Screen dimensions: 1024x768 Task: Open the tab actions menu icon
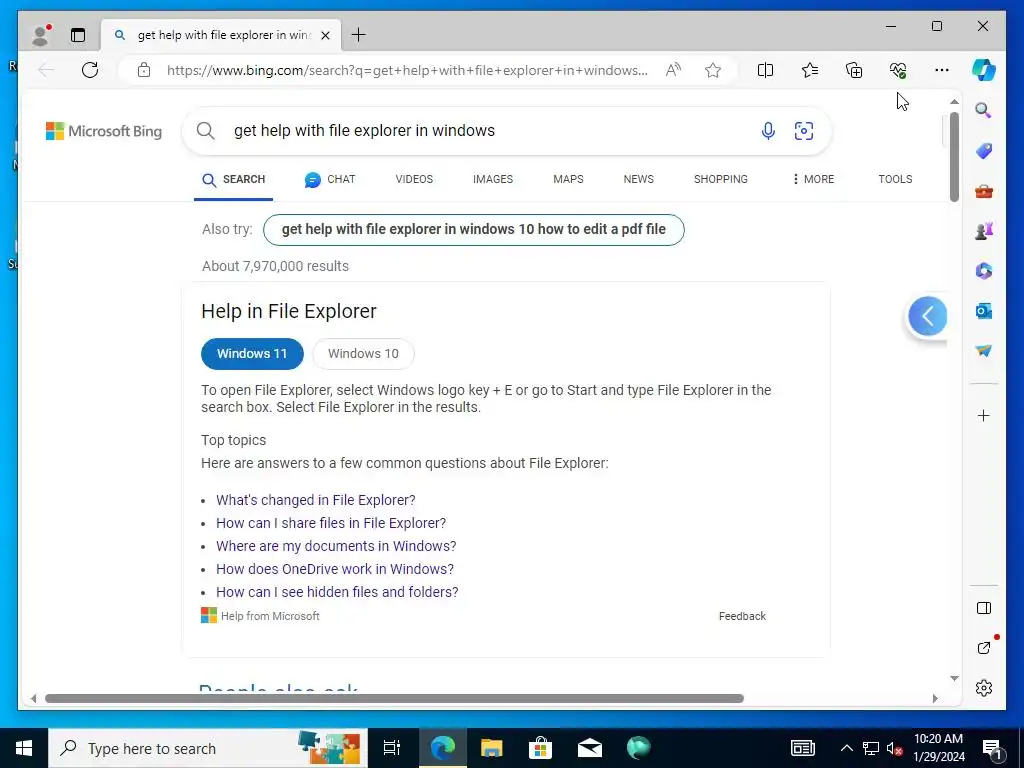78,35
